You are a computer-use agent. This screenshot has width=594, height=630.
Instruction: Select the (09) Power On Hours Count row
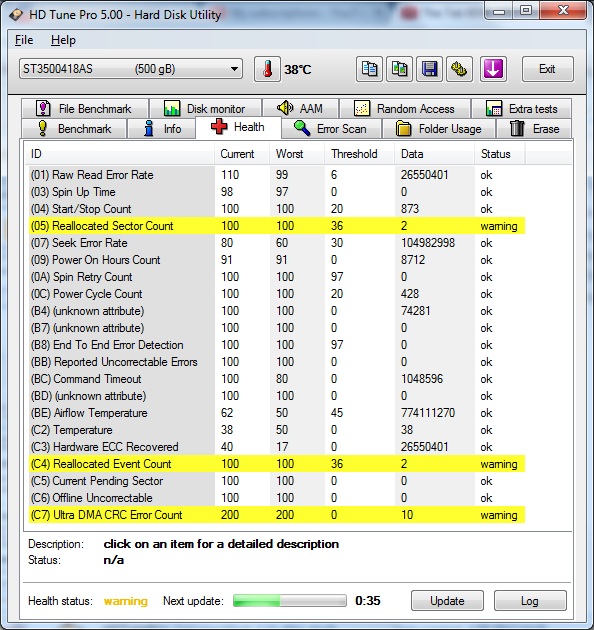coord(277,260)
